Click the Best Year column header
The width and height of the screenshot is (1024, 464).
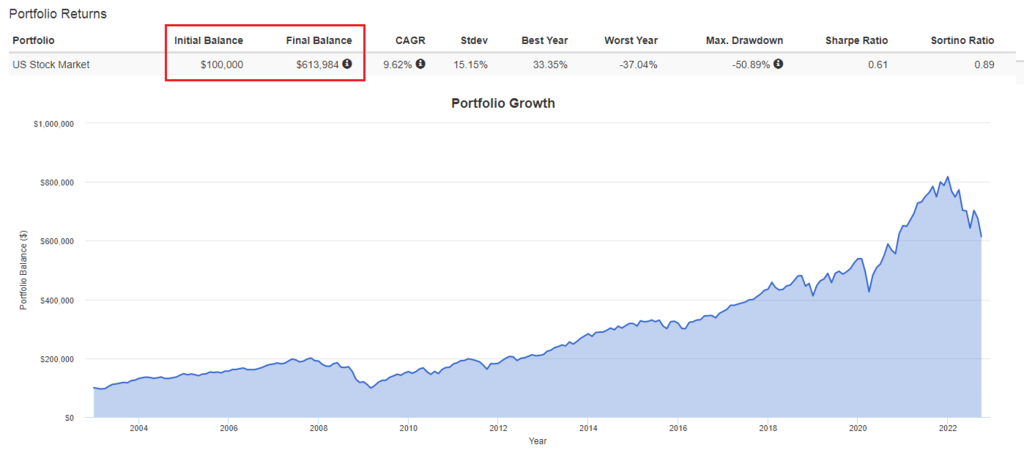(545, 41)
